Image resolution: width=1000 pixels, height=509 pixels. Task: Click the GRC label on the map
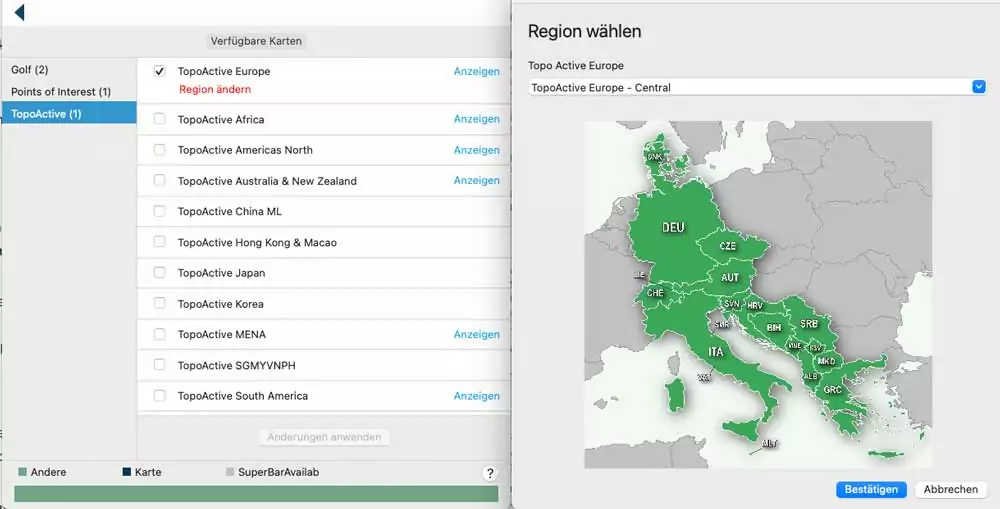[x=832, y=389]
